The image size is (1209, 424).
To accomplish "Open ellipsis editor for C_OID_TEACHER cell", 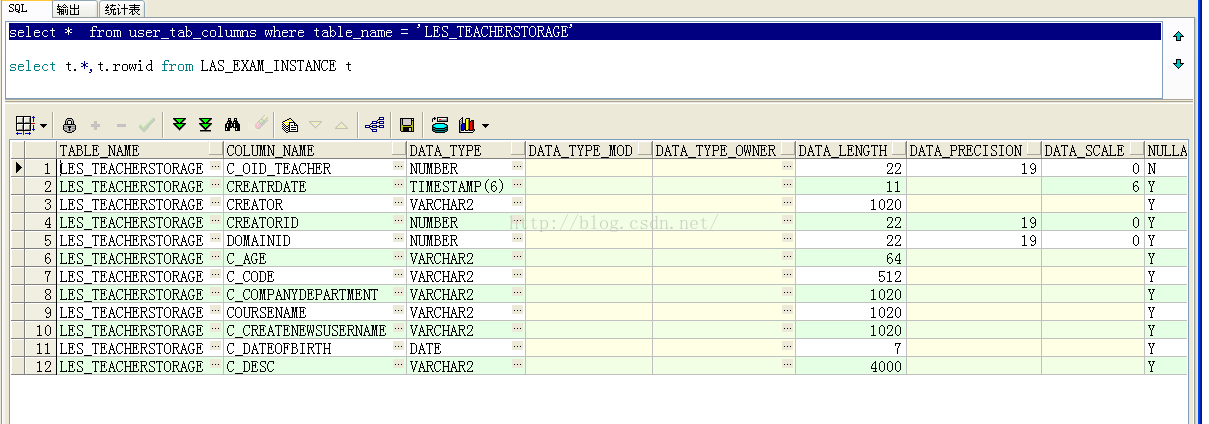I will [398, 168].
